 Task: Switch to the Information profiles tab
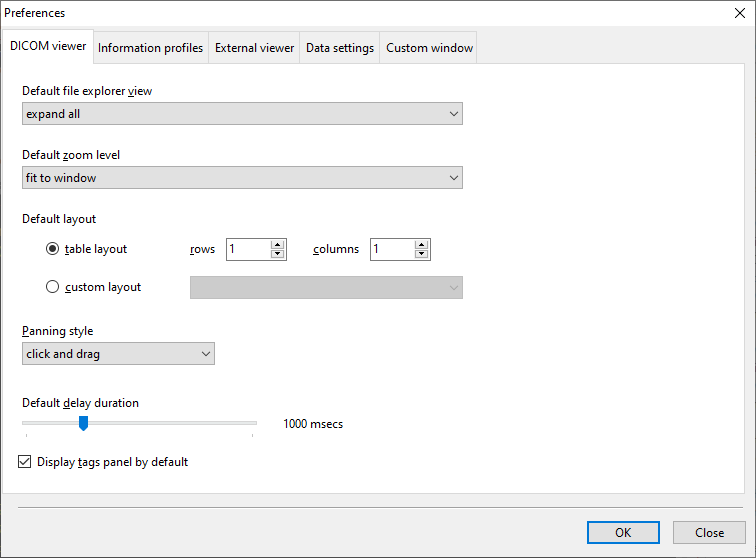coord(150,48)
